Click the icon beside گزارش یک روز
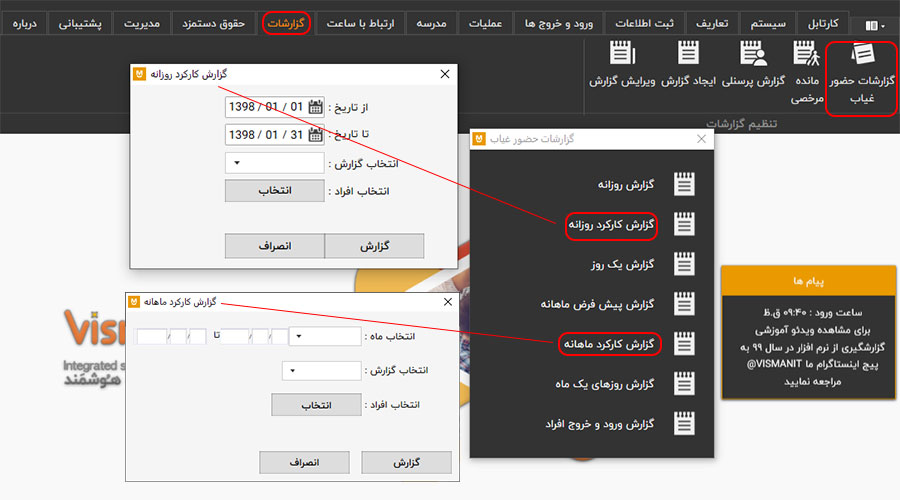The height and width of the screenshot is (500, 900). 684,264
